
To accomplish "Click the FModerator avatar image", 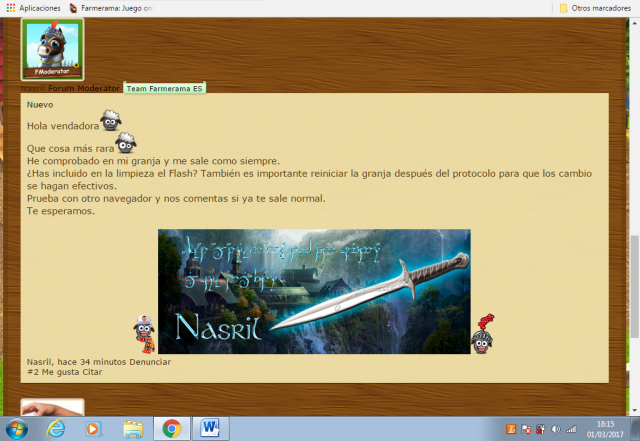I will click(52, 47).
